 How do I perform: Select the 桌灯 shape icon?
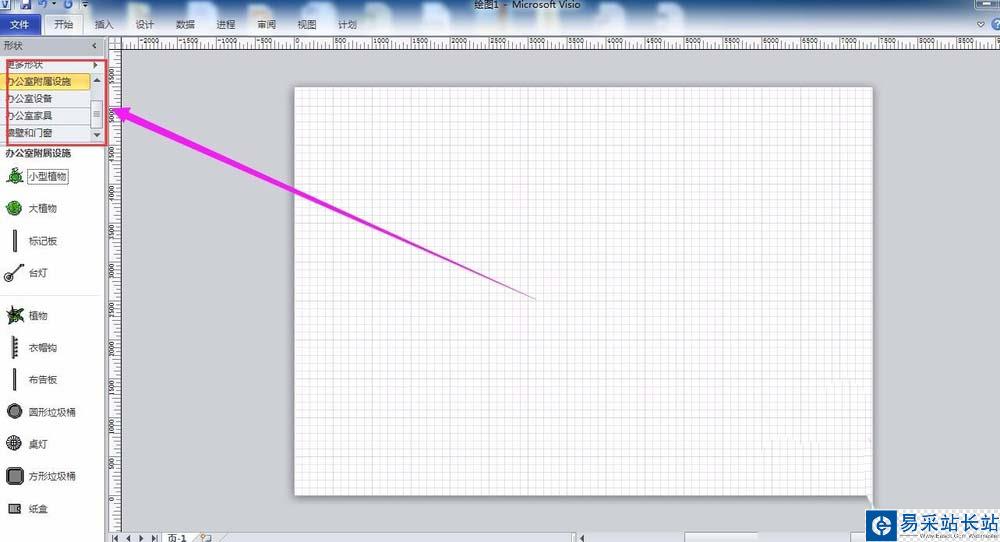(x=14, y=443)
